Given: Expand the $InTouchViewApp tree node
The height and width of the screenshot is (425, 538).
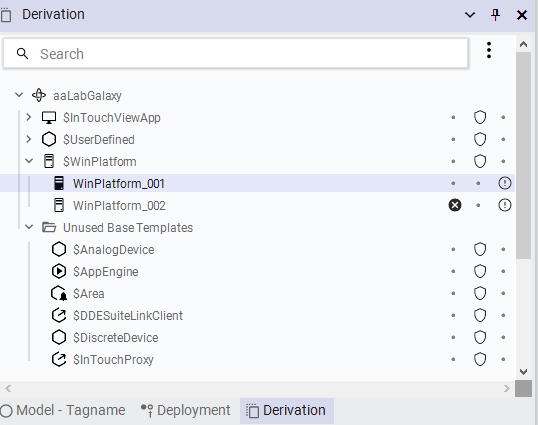Looking at the screenshot, I should [x=29, y=118].
